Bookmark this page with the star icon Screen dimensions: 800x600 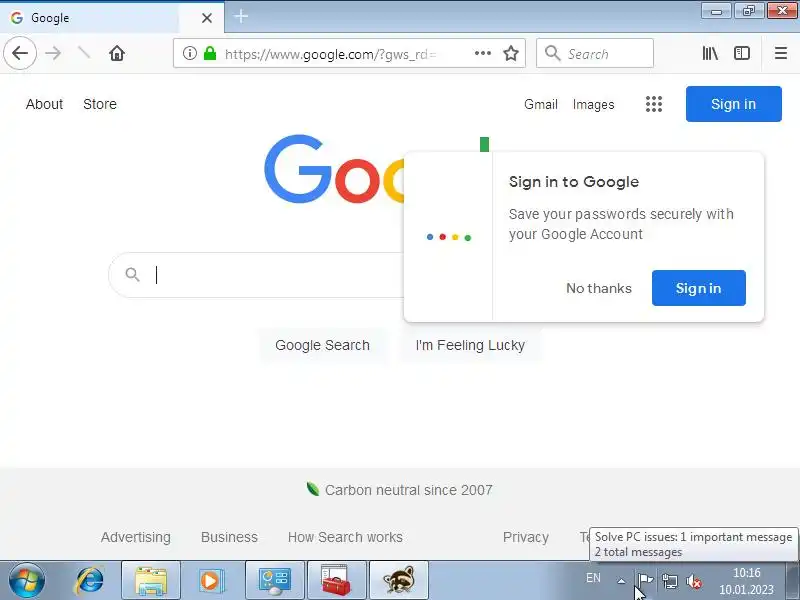511,53
